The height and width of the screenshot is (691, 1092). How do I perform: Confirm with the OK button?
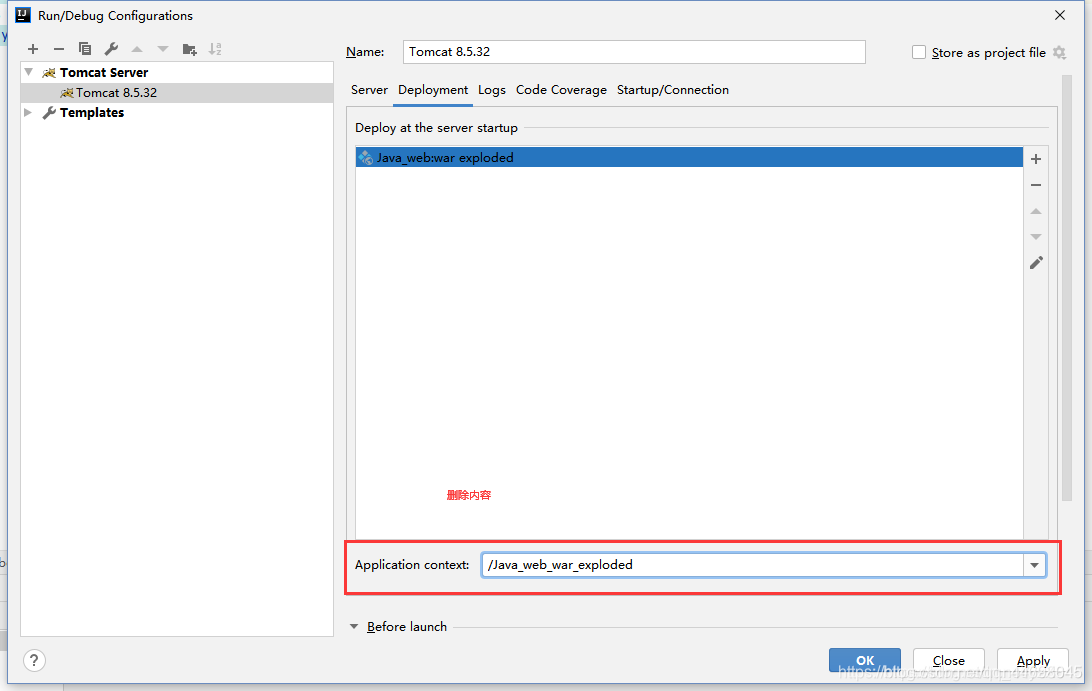865,660
